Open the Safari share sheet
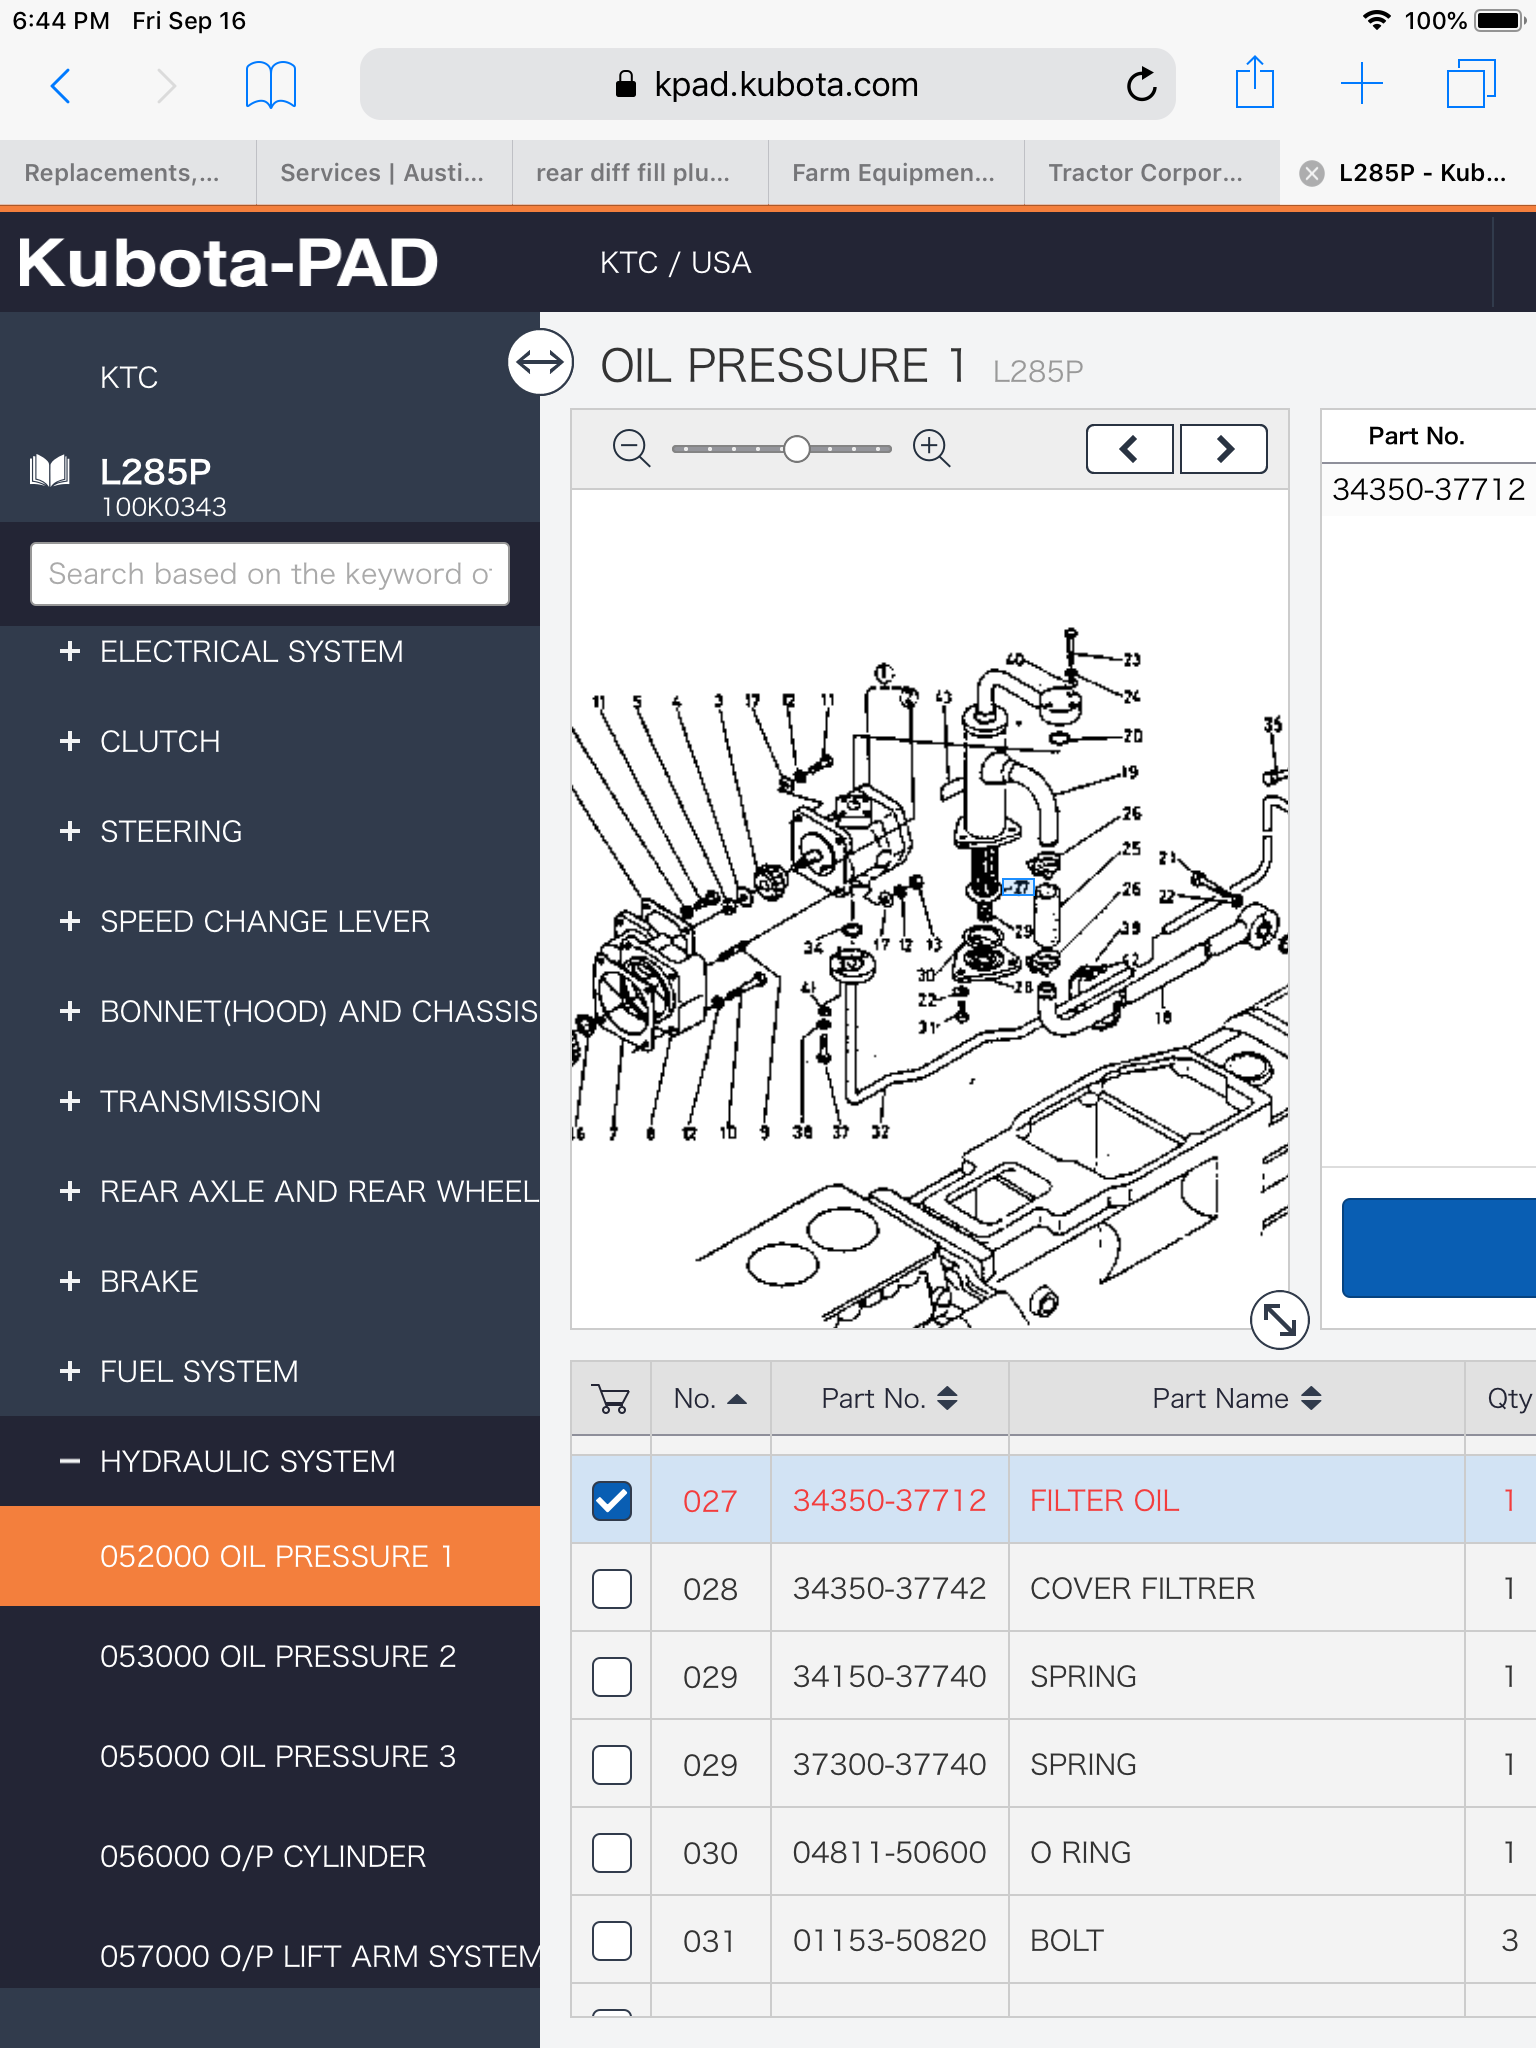 coord(1254,83)
